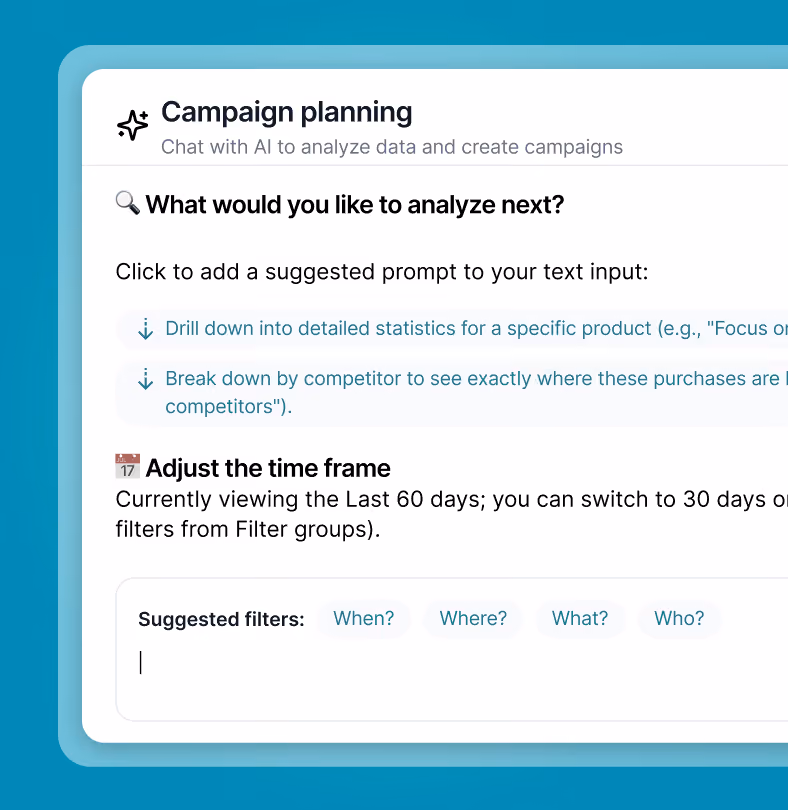The width and height of the screenshot is (788, 810).
Task: Click the Adjust the time frame heading
Action: [x=268, y=468]
